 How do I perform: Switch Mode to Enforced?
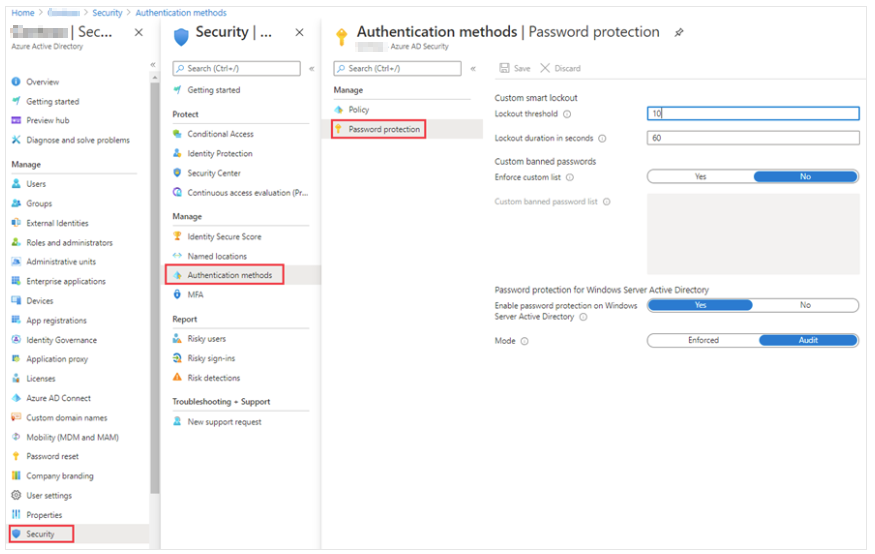point(703,340)
